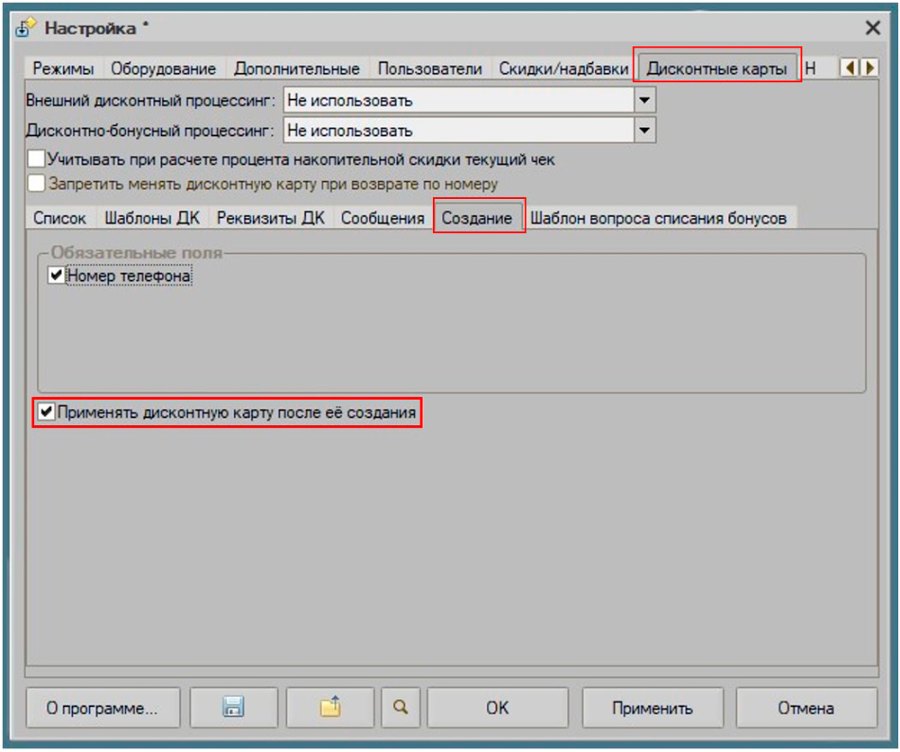Click the Отмена button

(806, 707)
